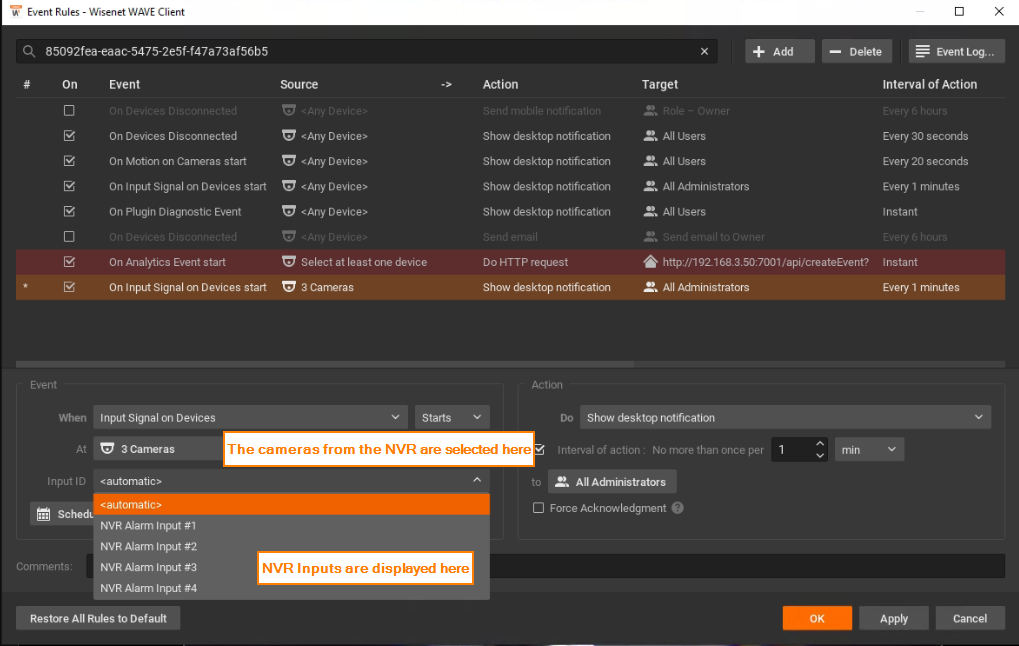Click help icon next to Force Acknowledgment
1019x646 pixels.
point(677,508)
